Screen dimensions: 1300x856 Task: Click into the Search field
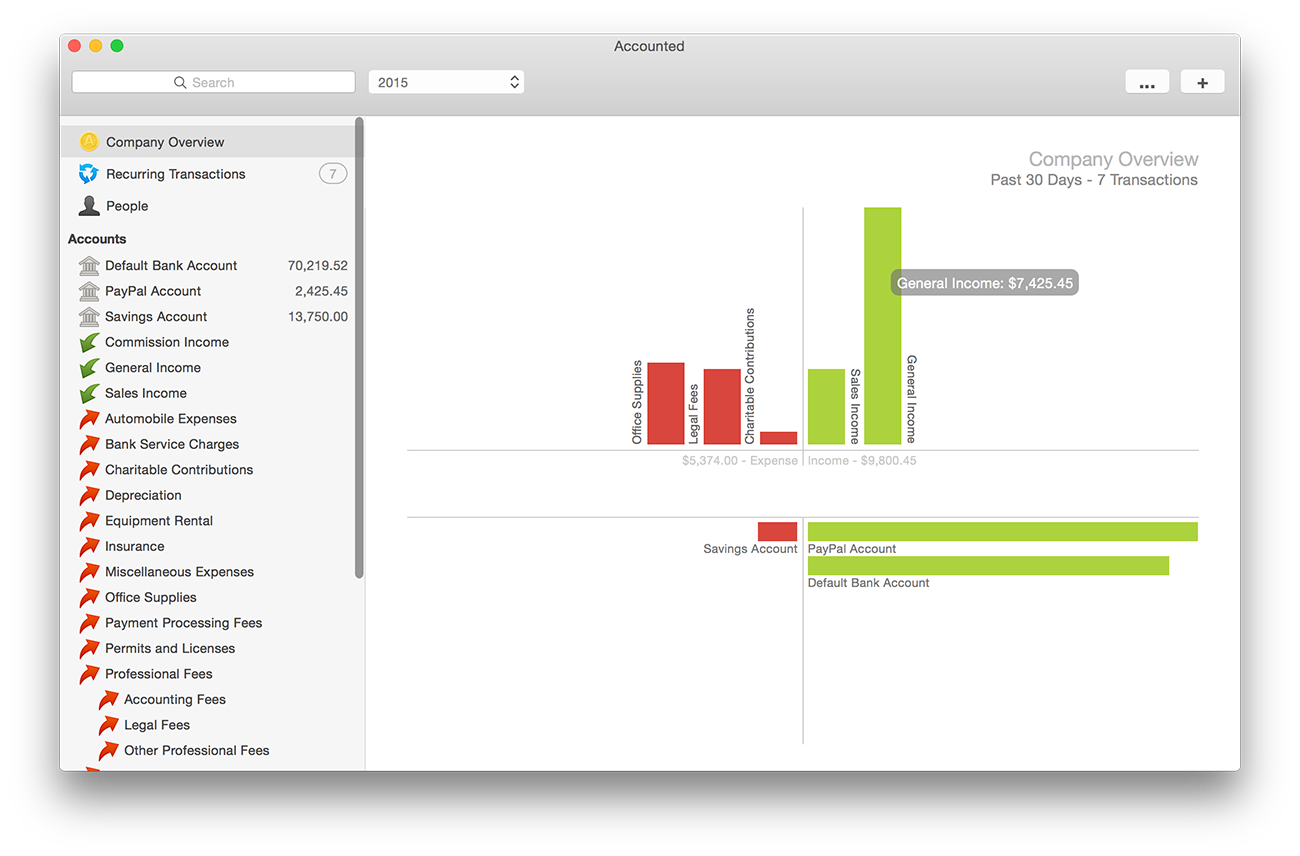click(x=213, y=82)
